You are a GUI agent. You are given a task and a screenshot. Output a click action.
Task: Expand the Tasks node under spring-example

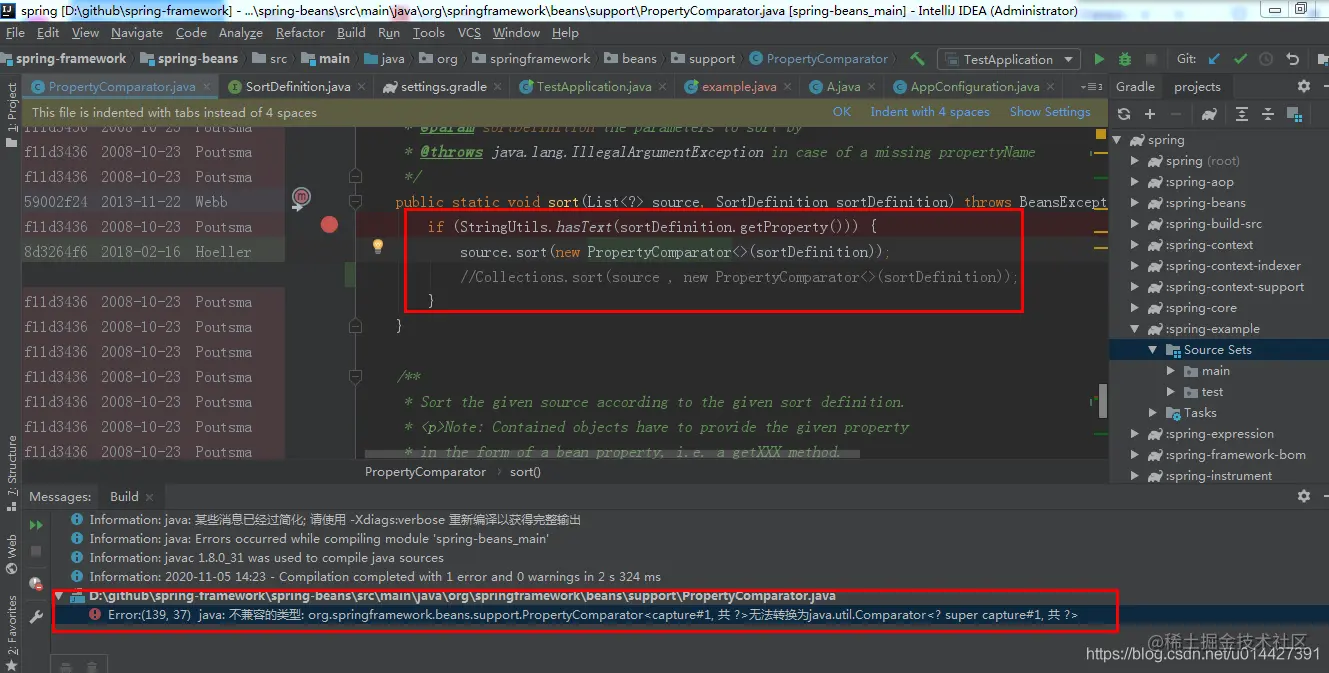pyautogui.click(x=1153, y=413)
